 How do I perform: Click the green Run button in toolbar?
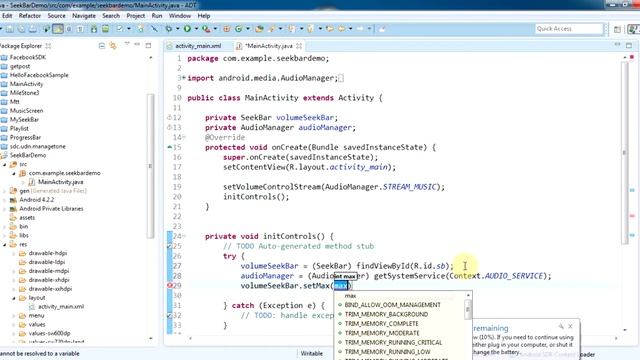tap(187, 29)
